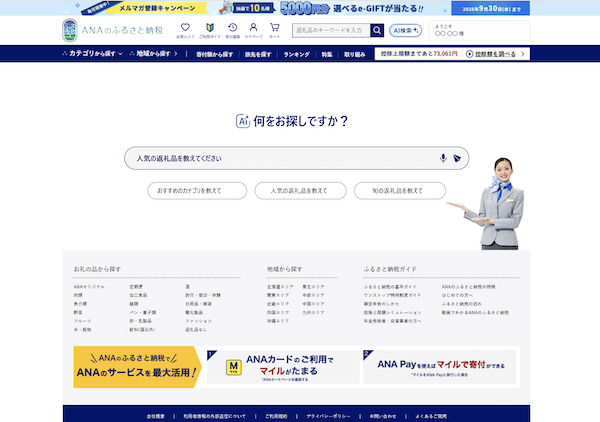Image resolution: width=600 pixels, height=422 pixels.
Task: Open ご利用規約 footer link
Action: tap(276, 416)
